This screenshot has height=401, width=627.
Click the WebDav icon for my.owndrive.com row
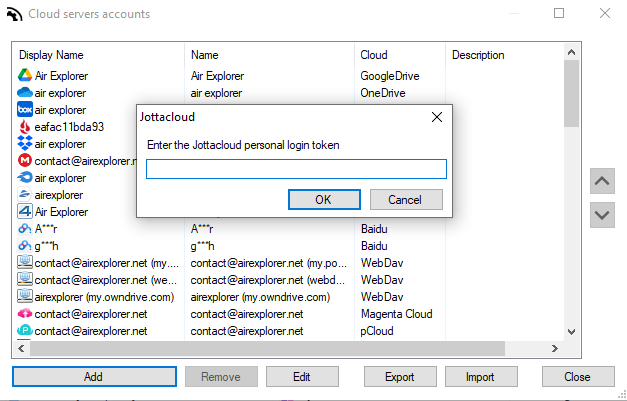[25, 296]
